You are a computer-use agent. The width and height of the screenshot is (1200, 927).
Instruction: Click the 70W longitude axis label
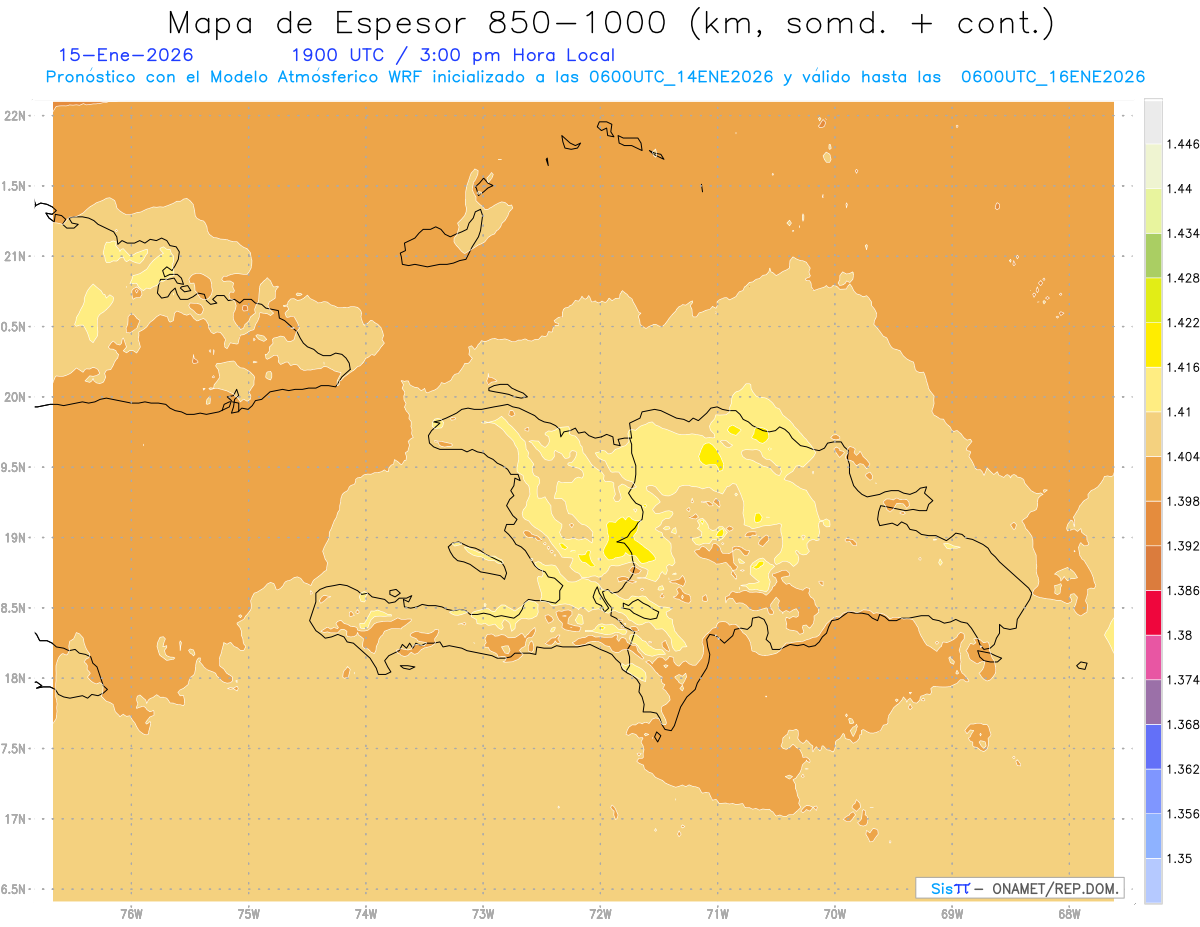click(835, 913)
